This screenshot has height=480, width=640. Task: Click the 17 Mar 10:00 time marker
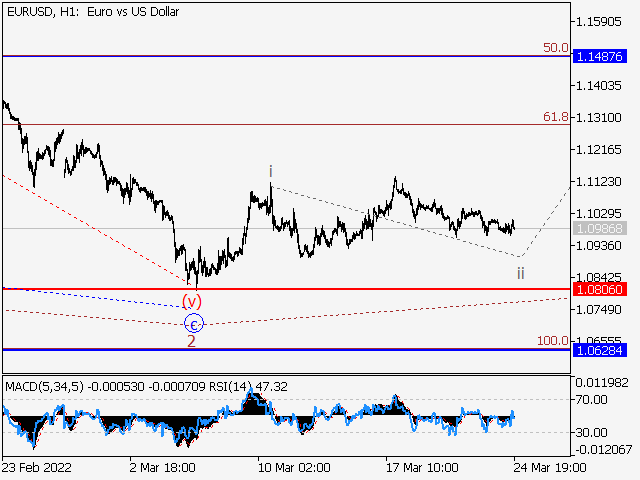[422, 467]
